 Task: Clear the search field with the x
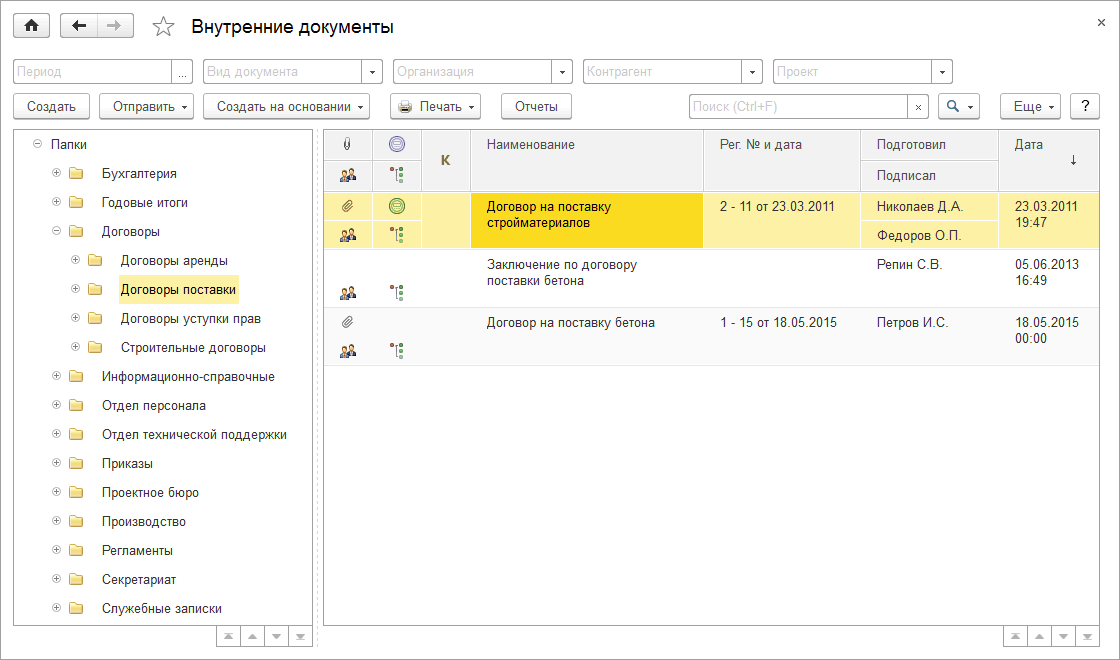[x=918, y=107]
